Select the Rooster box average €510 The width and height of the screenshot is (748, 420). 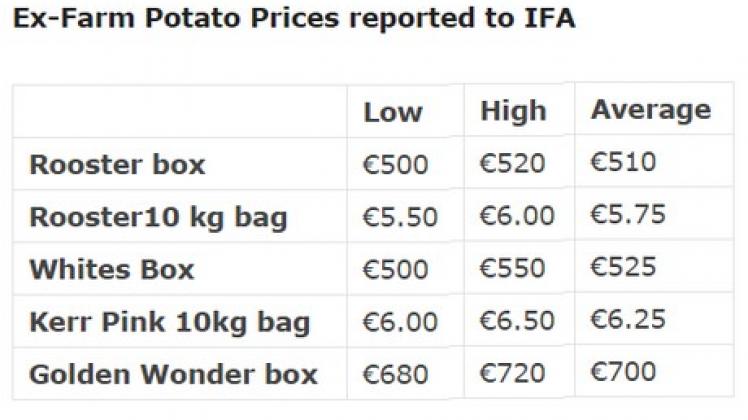tap(623, 162)
